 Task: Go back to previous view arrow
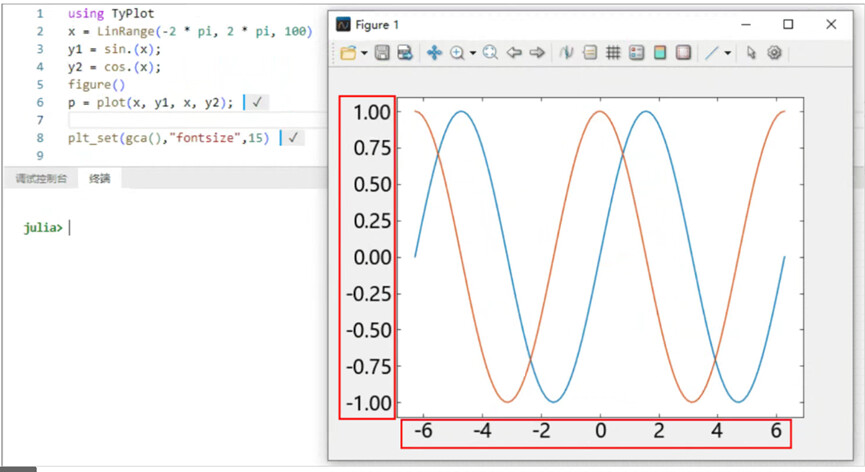(x=514, y=53)
